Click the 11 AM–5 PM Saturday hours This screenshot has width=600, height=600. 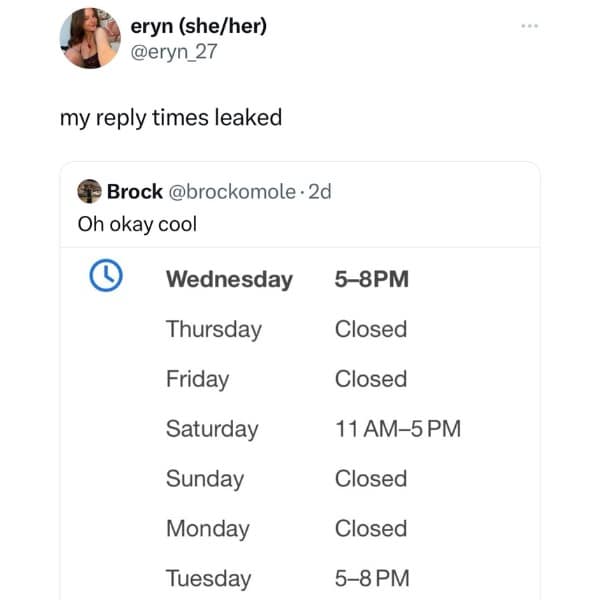point(398,429)
